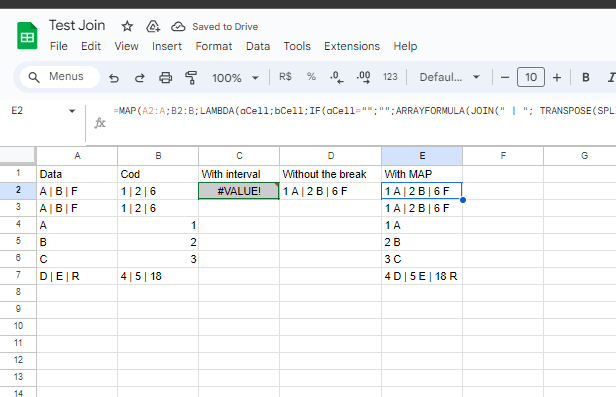Click the blue fill handle on E2
Image resolution: width=616 pixels, height=397 pixels.
[463, 200]
